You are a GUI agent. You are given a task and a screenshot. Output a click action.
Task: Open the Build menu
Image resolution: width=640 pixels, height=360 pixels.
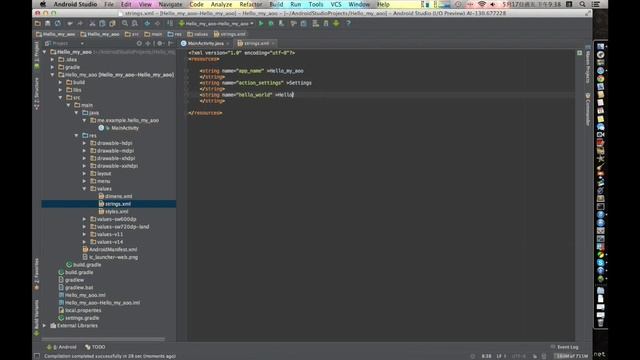coord(276,4)
